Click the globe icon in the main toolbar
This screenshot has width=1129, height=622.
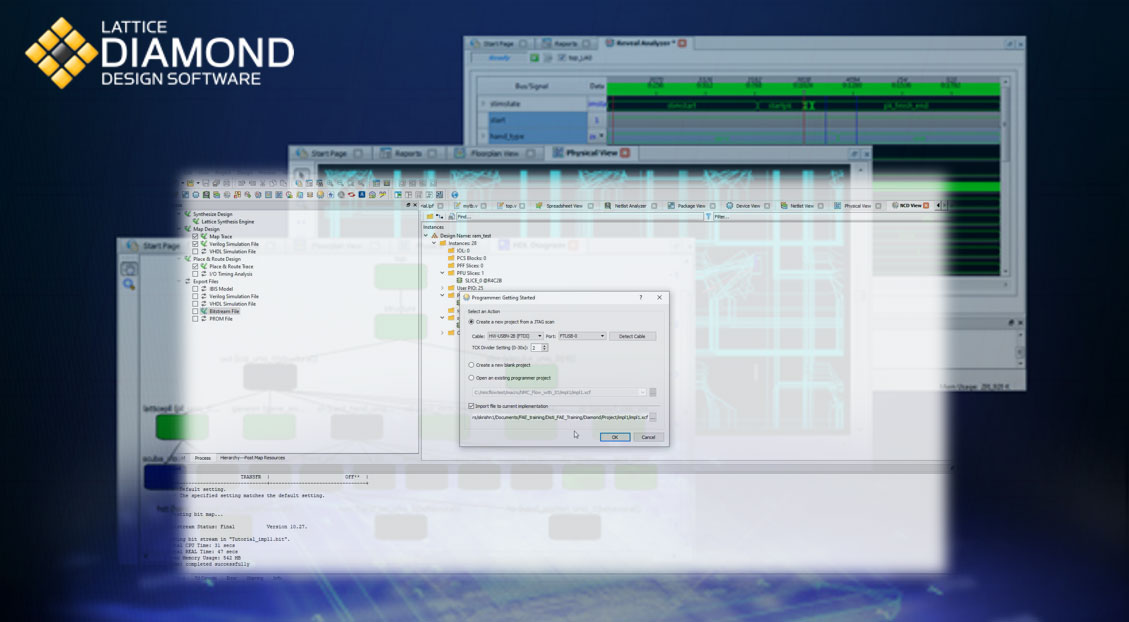point(455,194)
